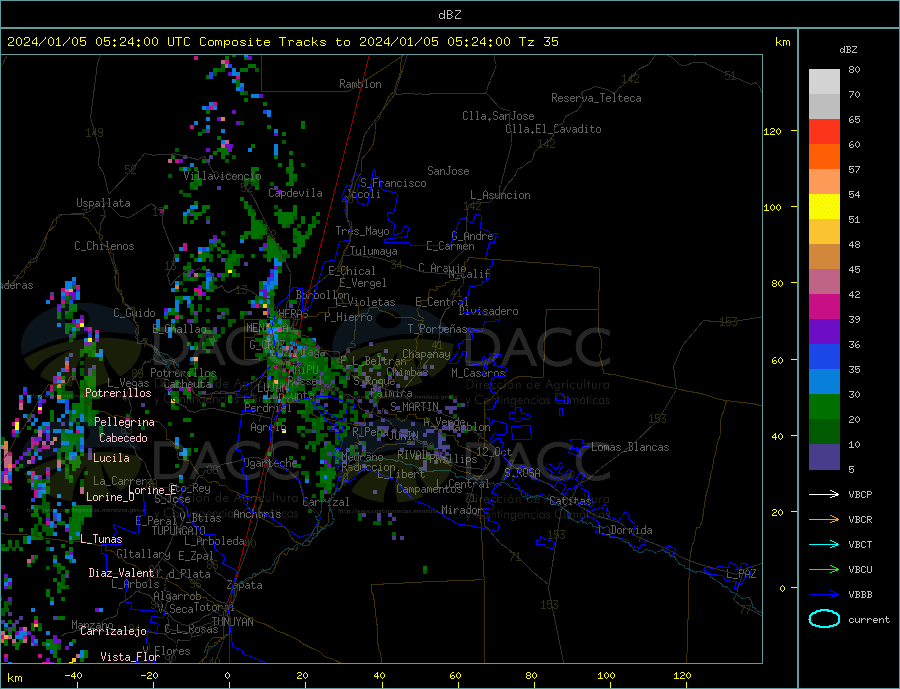Click the 'S_MARTIN' map label
This screenshot has width=900, height=689.
pos(414,407)
